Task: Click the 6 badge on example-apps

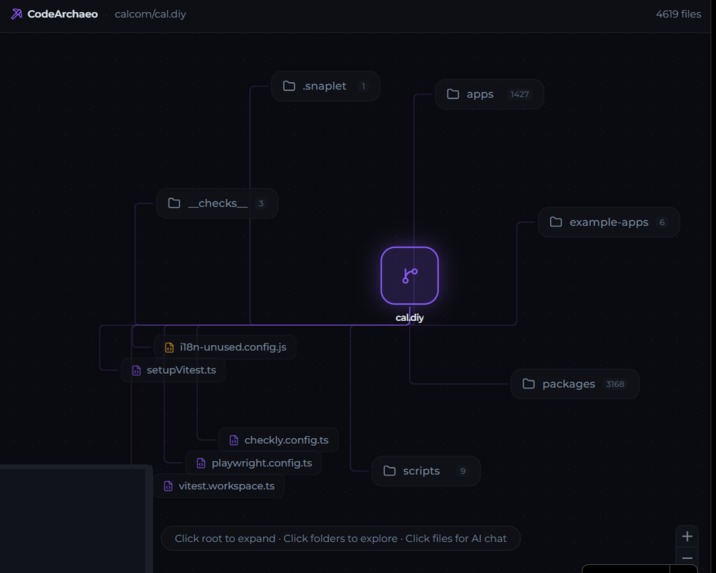Action: (662, 222)
